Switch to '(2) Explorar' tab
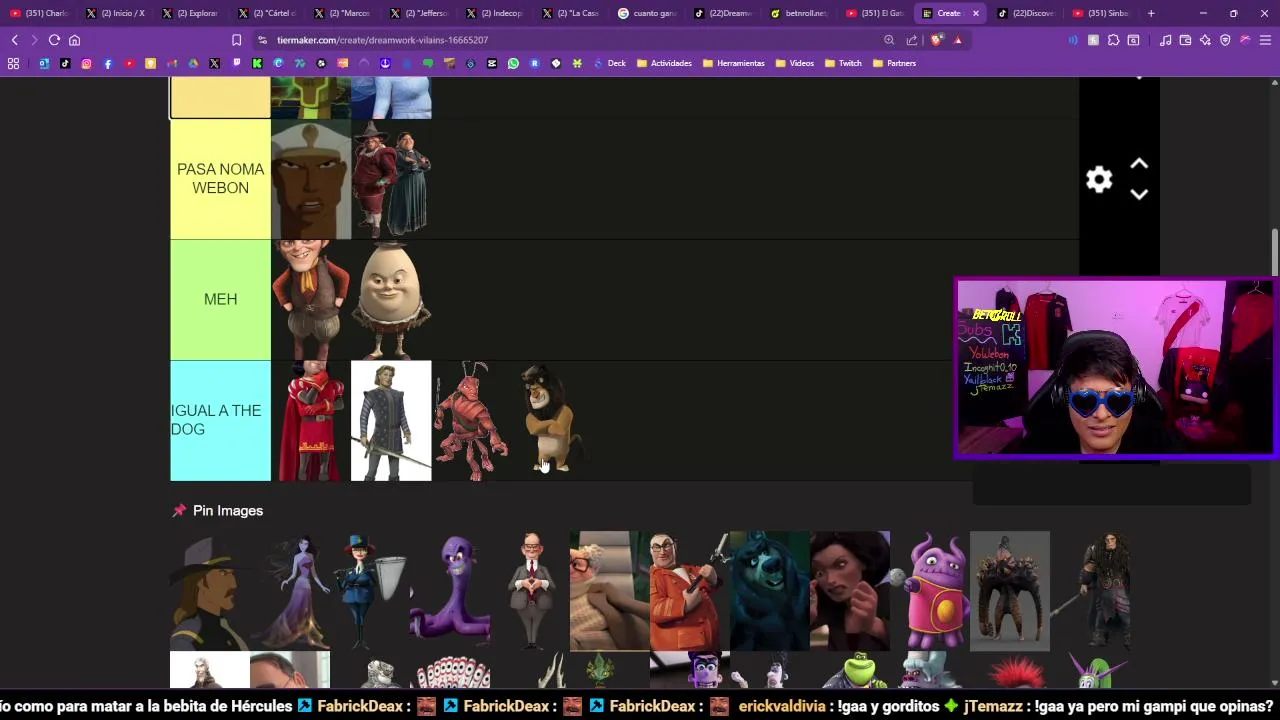 192,13
